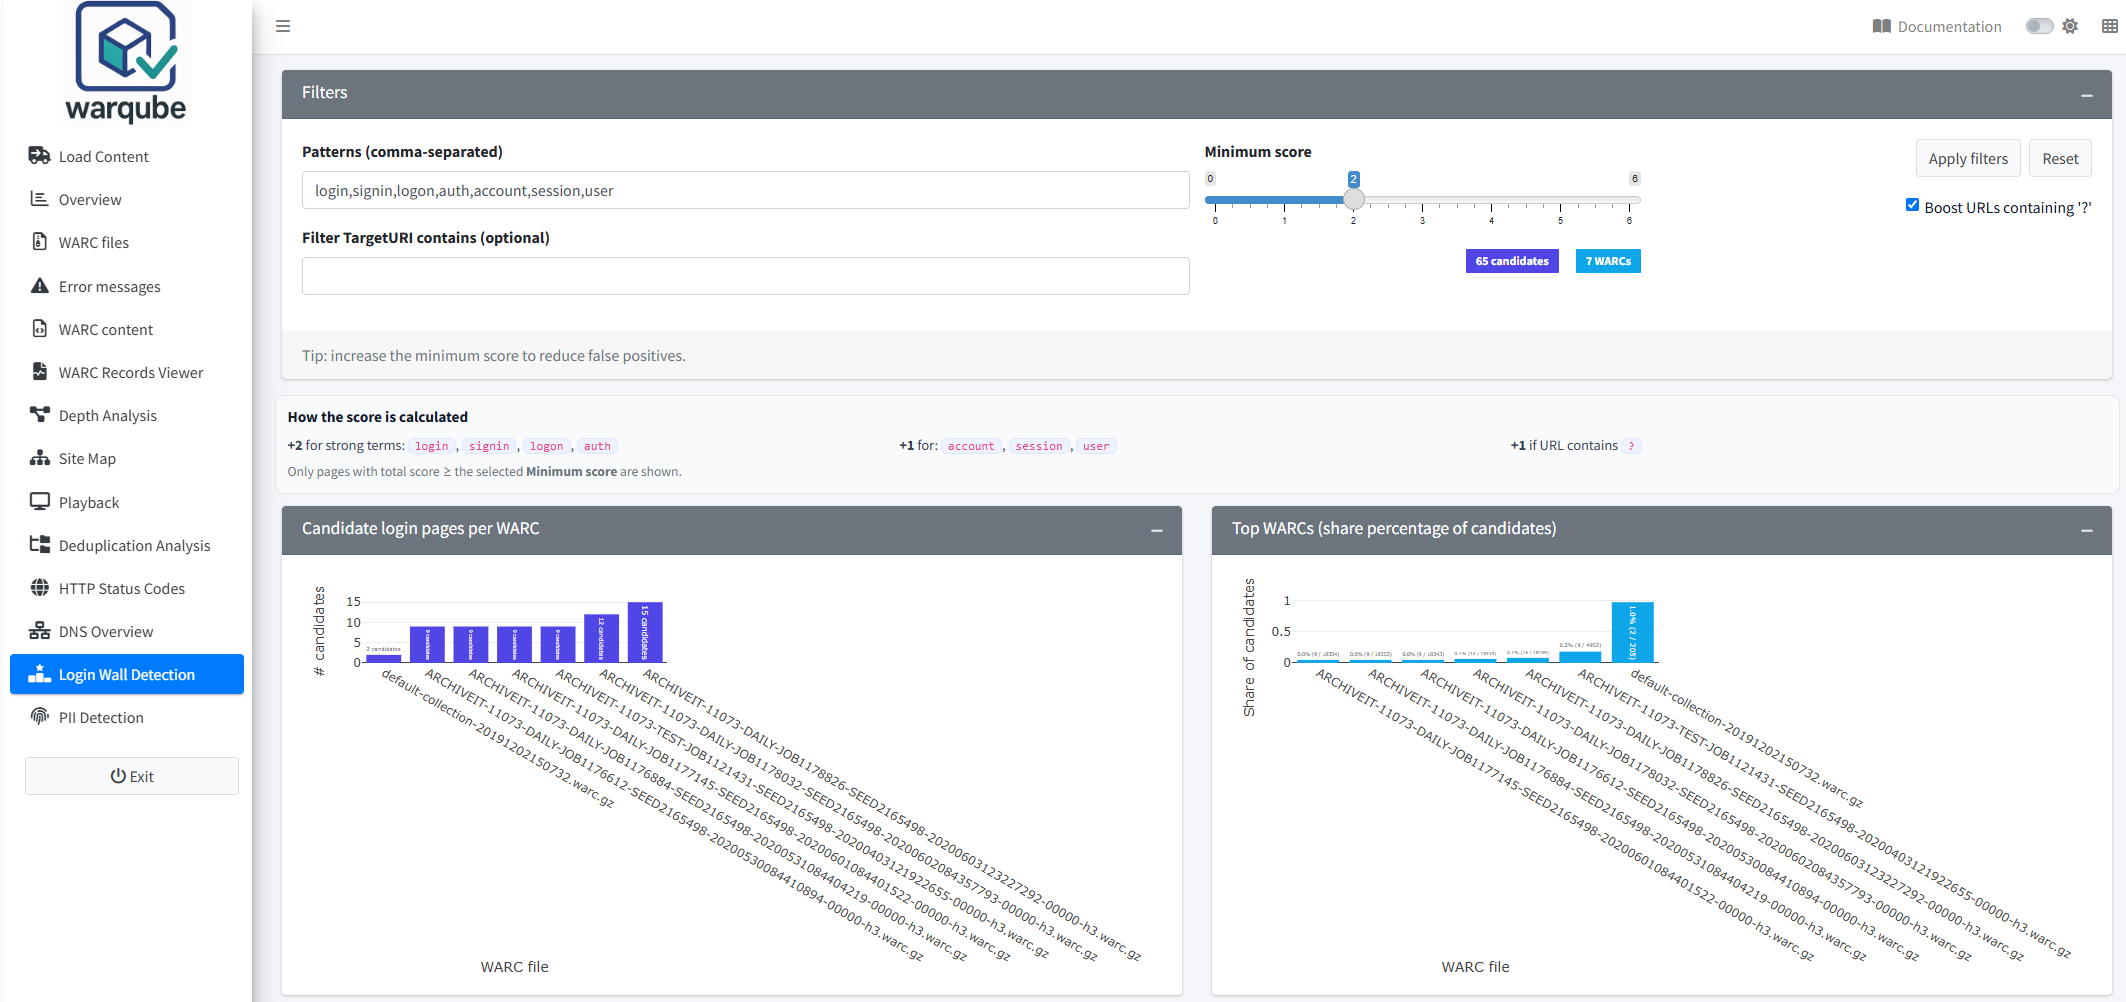2126x1002 pixels.
Task: Click the Overview chart icon
Action: (x=39, y=199)
